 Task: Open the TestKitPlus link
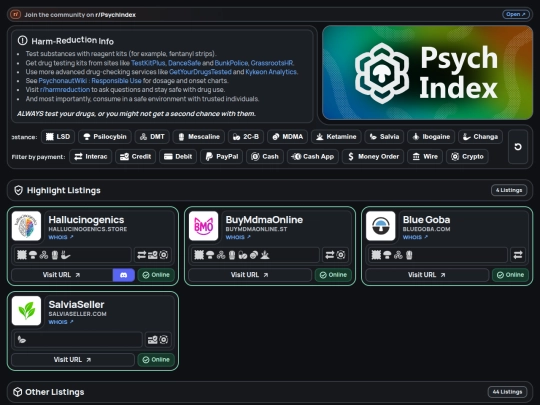click(x=148, y=63)
